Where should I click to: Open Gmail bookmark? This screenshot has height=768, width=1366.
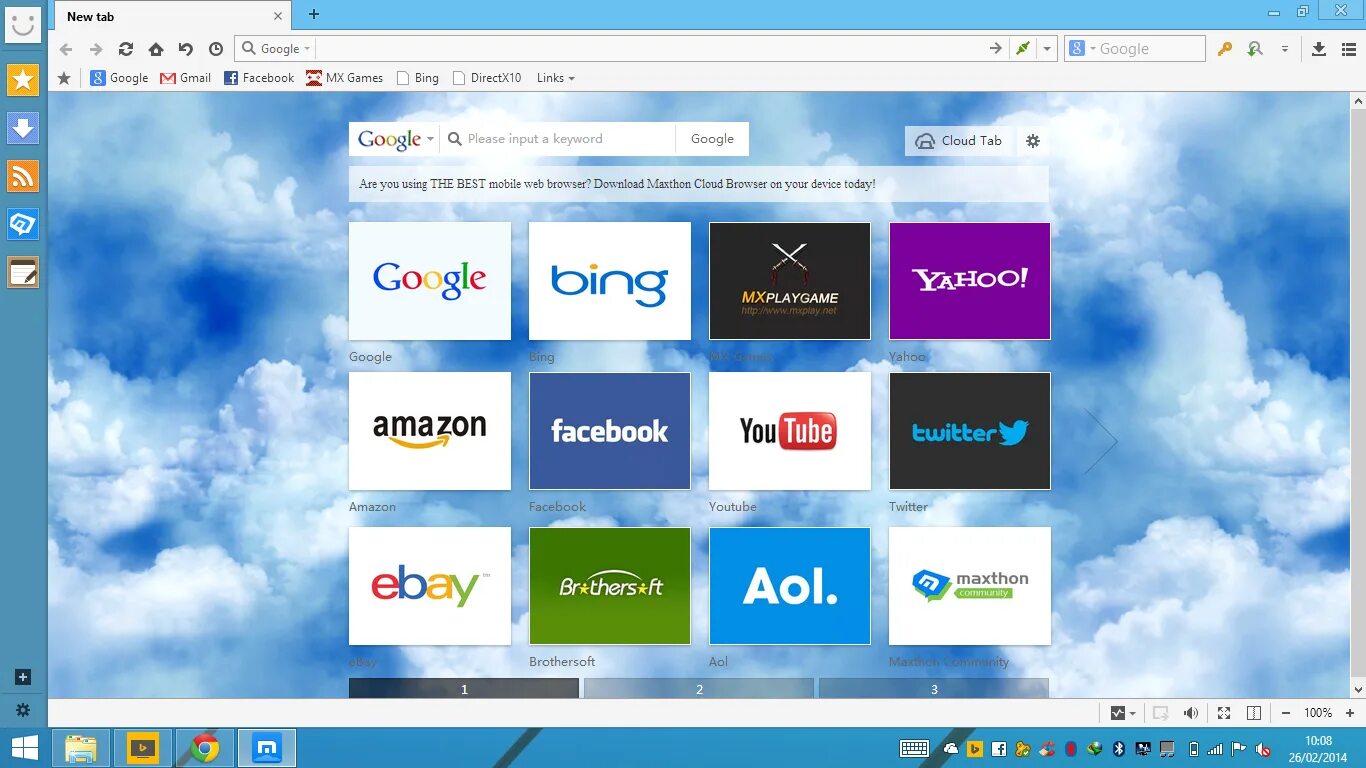(186, 78)
